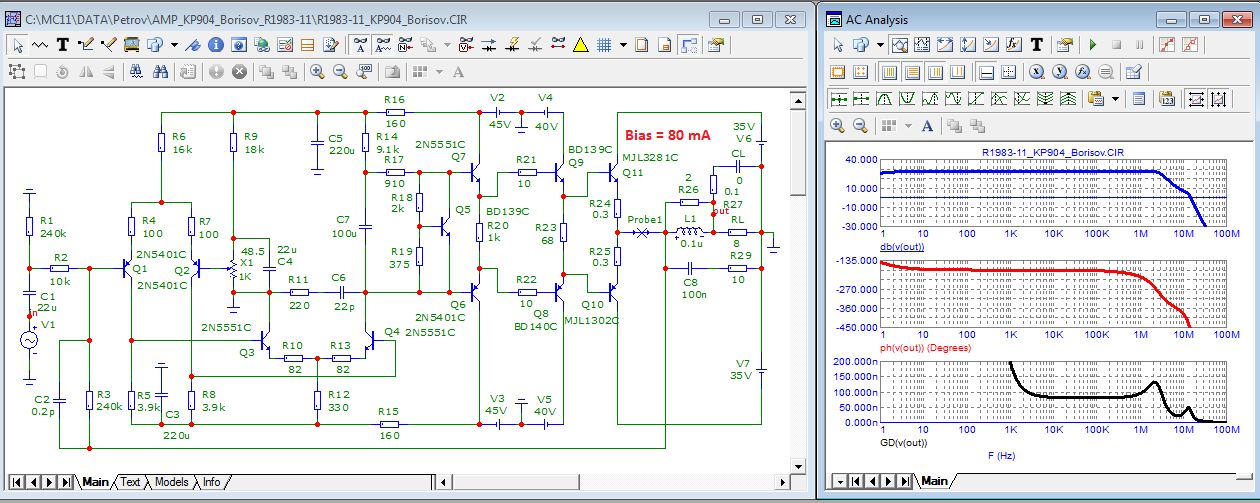The height and width of the screenshot is (503, 1260).
Task: Select the Bus drawing tool
Action: (x=132, y=45)
